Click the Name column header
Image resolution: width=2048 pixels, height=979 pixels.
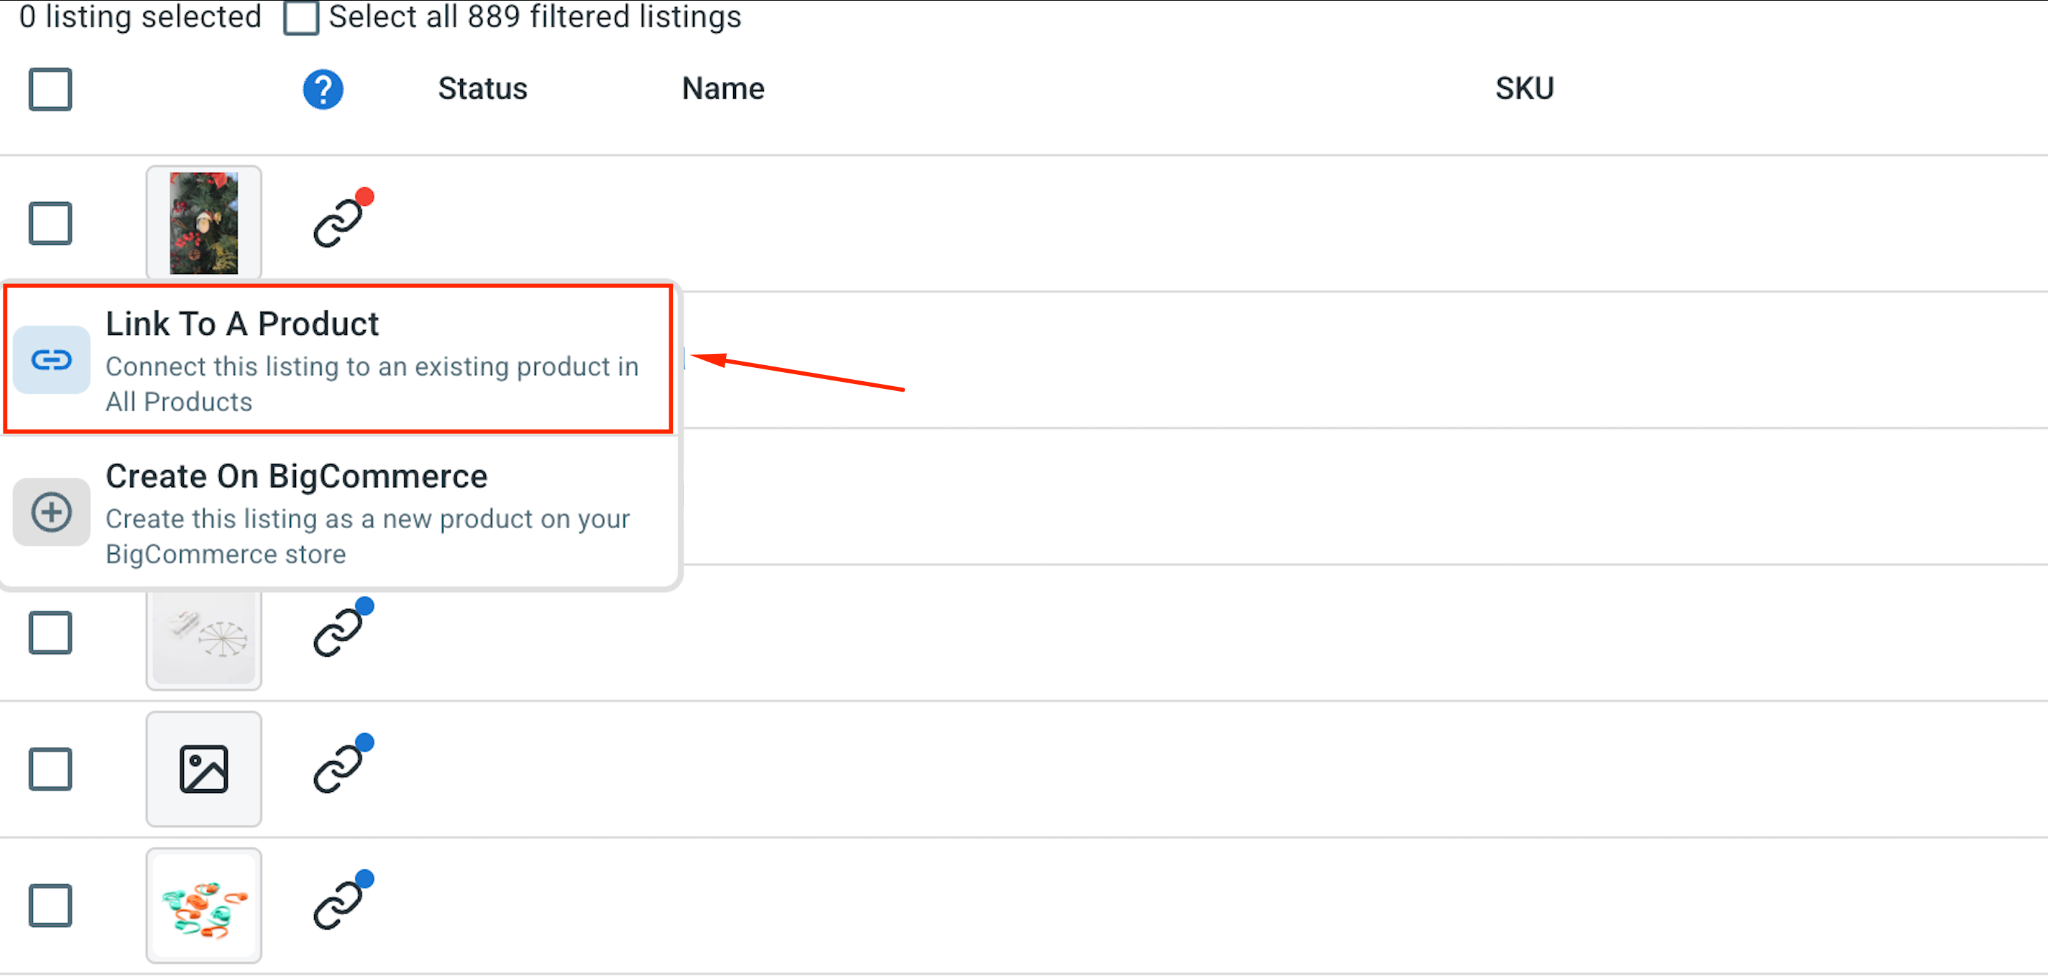pyautogui.click(x=723, y=89)
